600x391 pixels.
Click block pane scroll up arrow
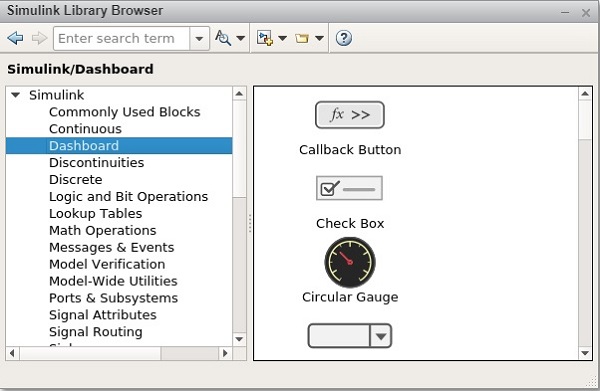pos(585,94)
